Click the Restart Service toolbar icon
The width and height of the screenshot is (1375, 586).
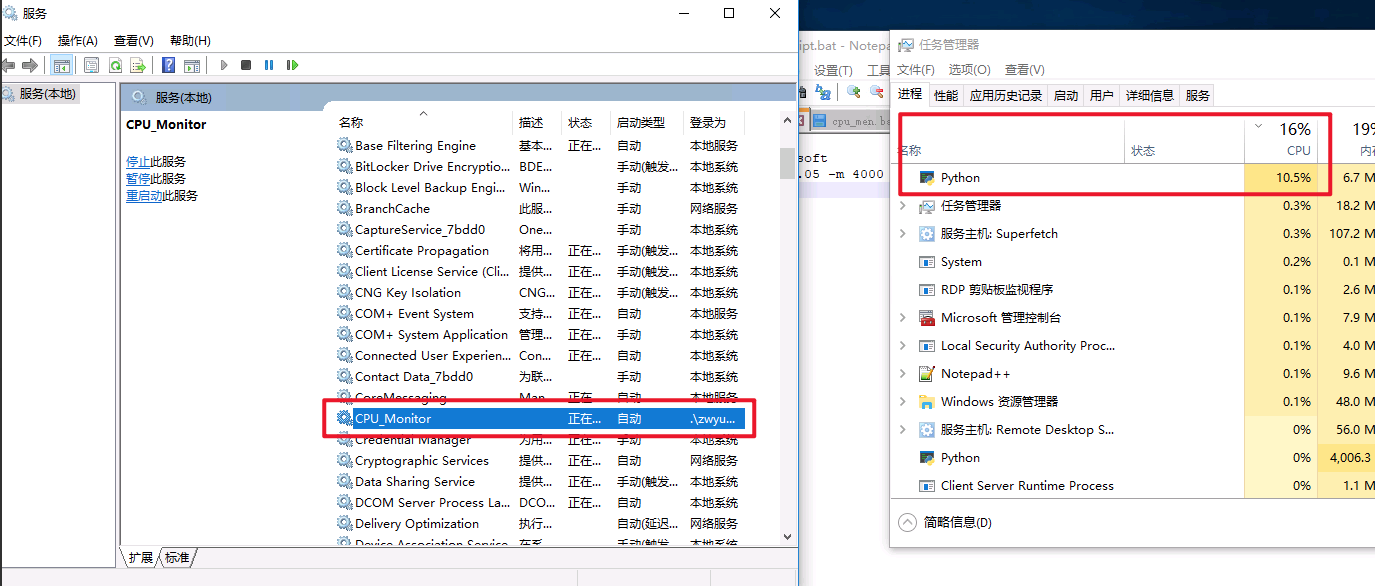(292, 65)
